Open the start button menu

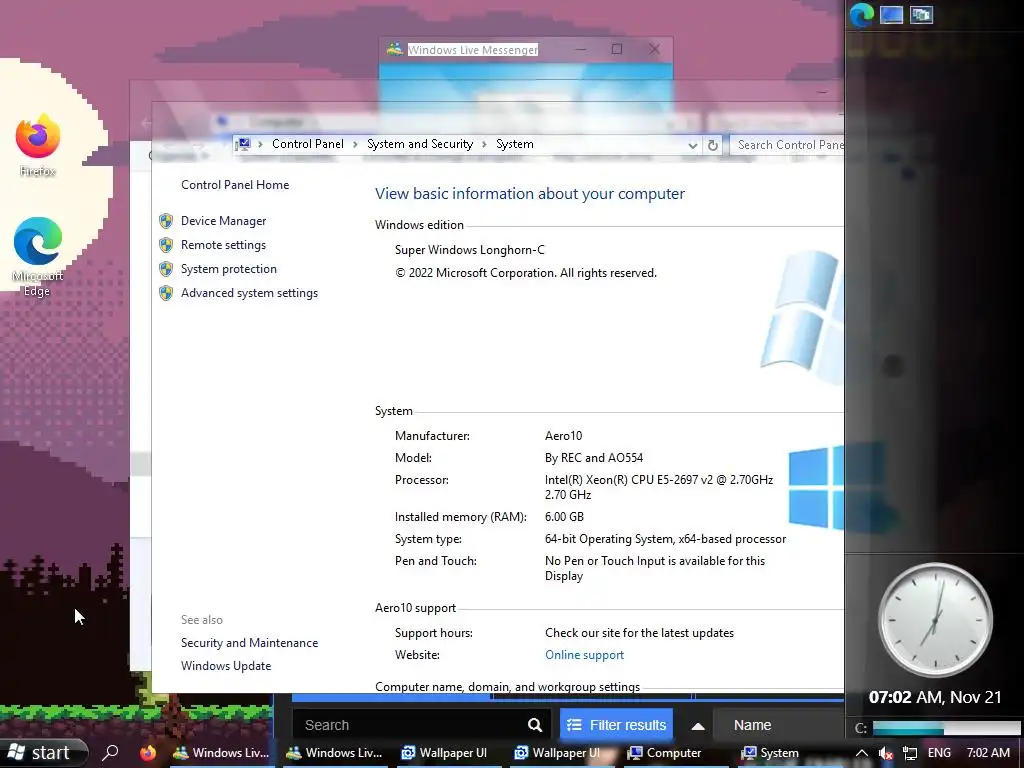[44, 753]
